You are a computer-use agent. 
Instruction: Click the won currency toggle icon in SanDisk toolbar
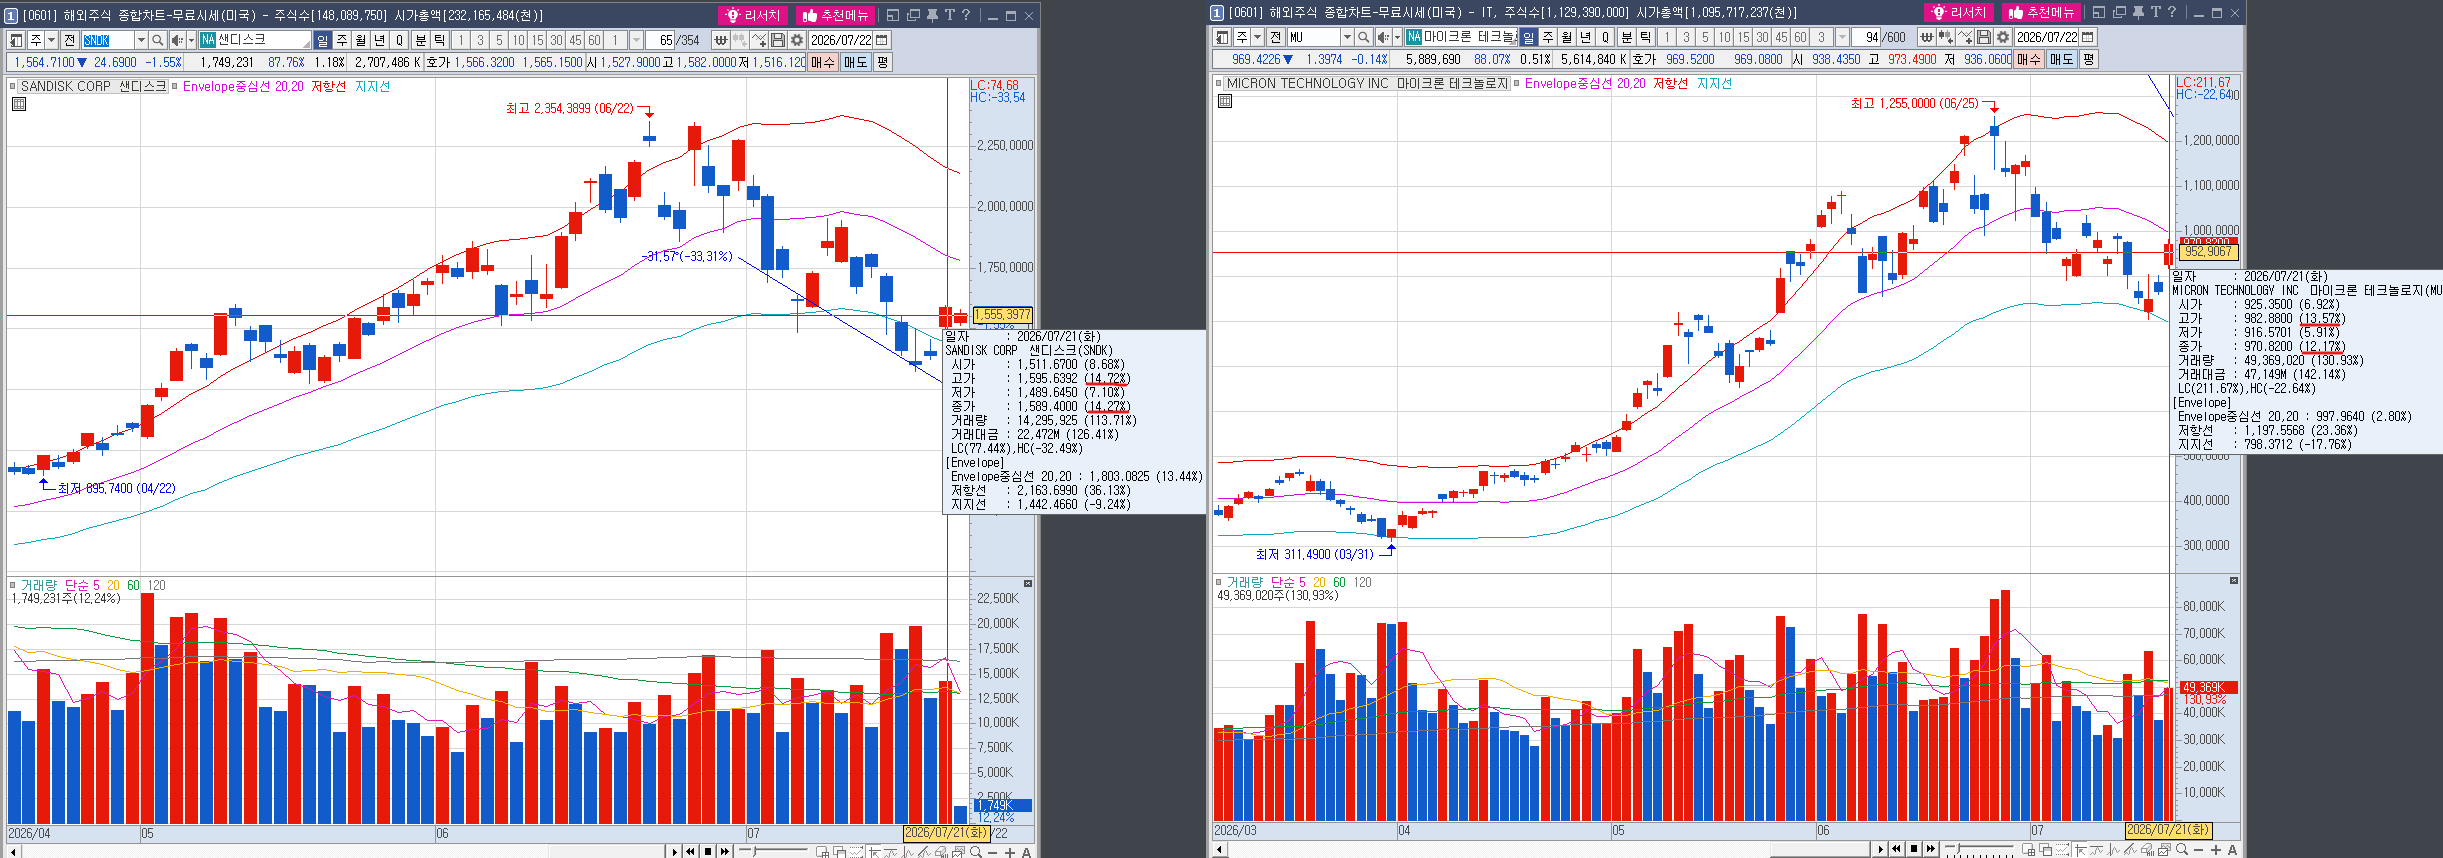720,40
